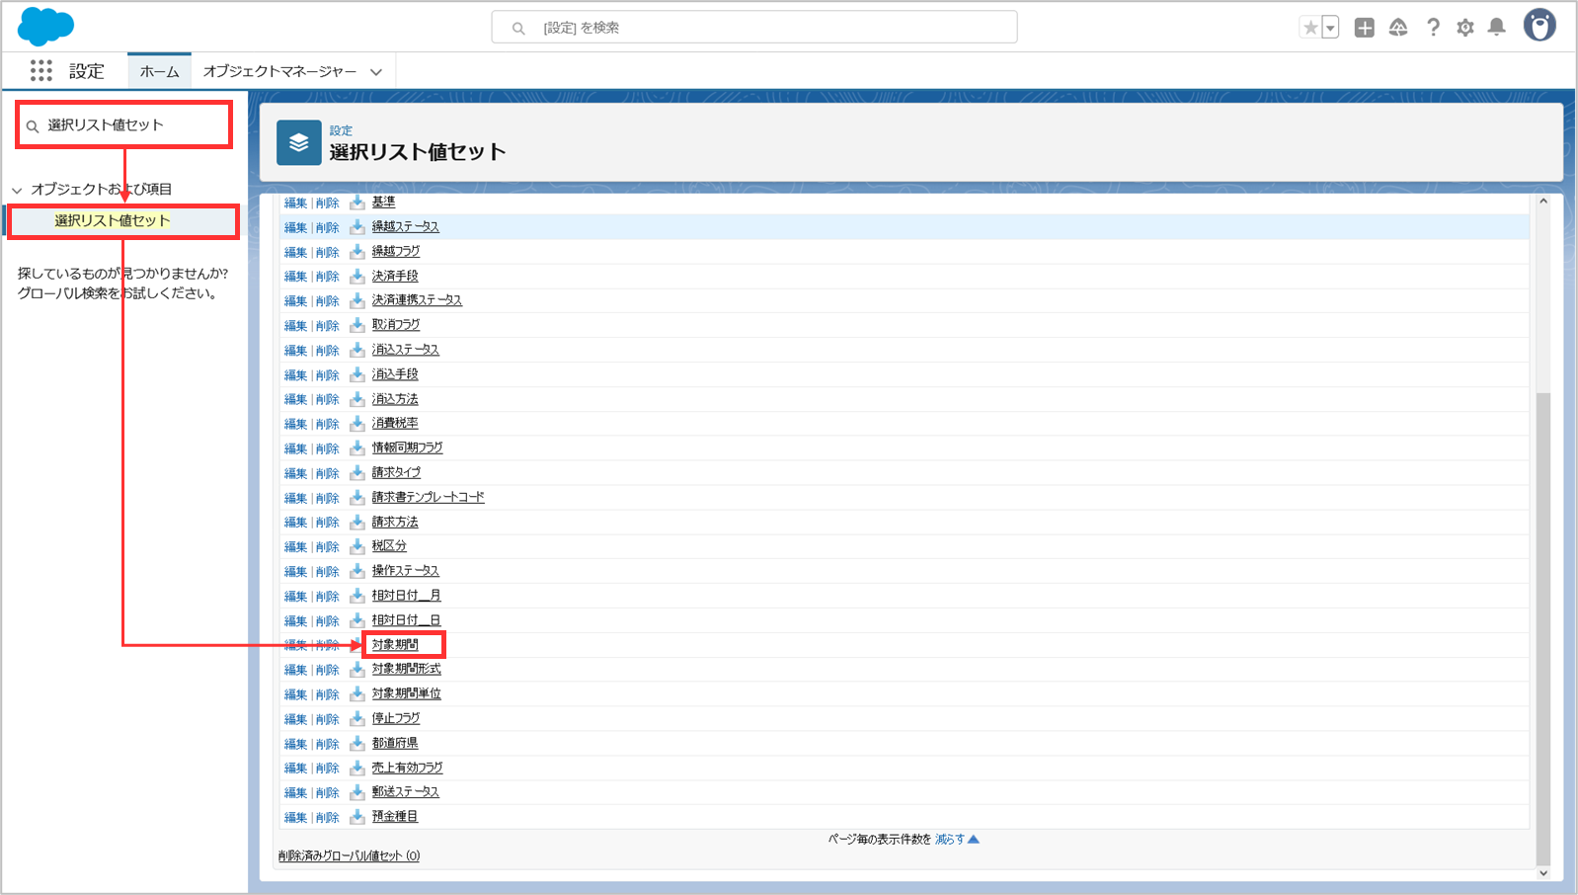This screenshot has height=895, width=1578.
Task: Click the favorites star icon
Action: [1310, 28]
